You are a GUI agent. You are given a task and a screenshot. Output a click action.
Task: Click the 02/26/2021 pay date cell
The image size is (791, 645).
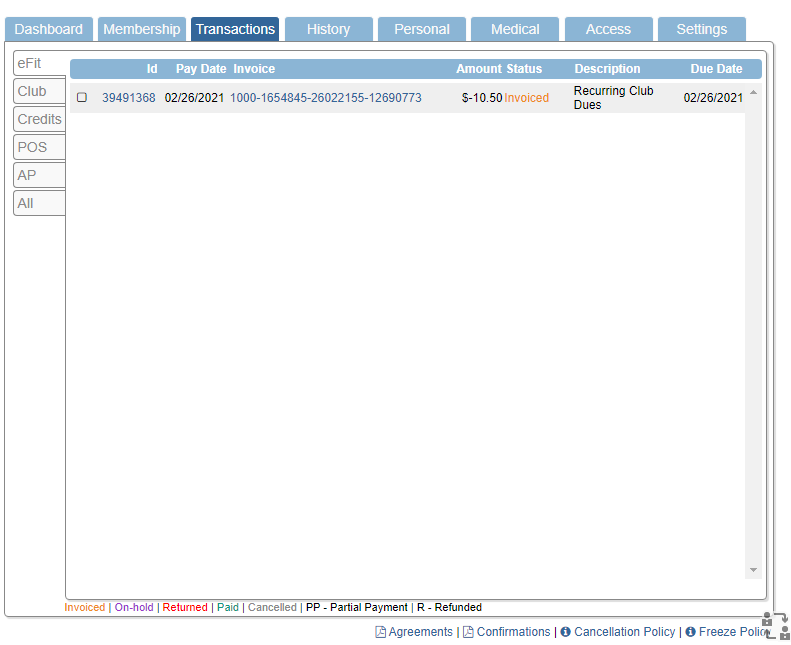click(x=194, y=98)
